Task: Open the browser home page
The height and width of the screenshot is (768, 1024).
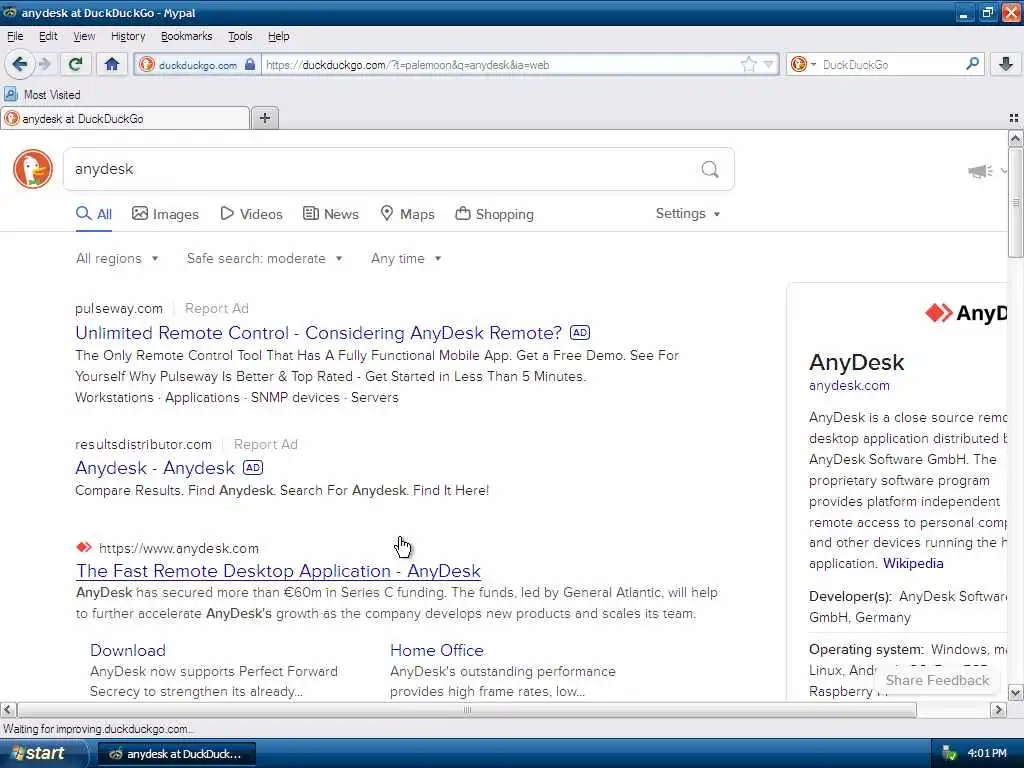Action: click(112, 64)
